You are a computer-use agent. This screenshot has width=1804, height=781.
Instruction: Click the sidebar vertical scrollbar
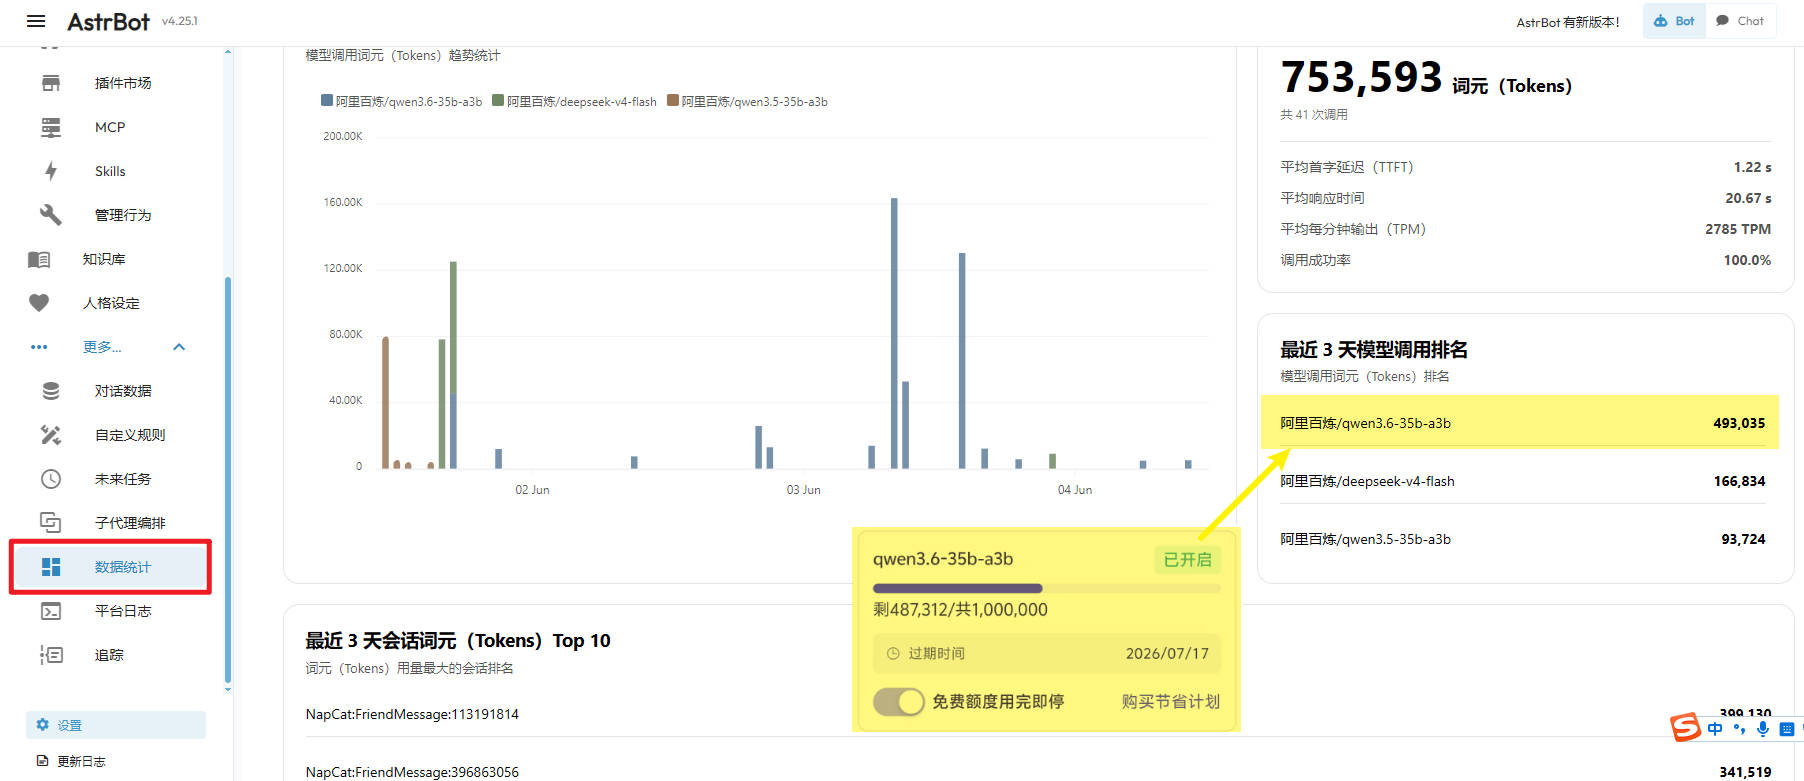point(228,480)
